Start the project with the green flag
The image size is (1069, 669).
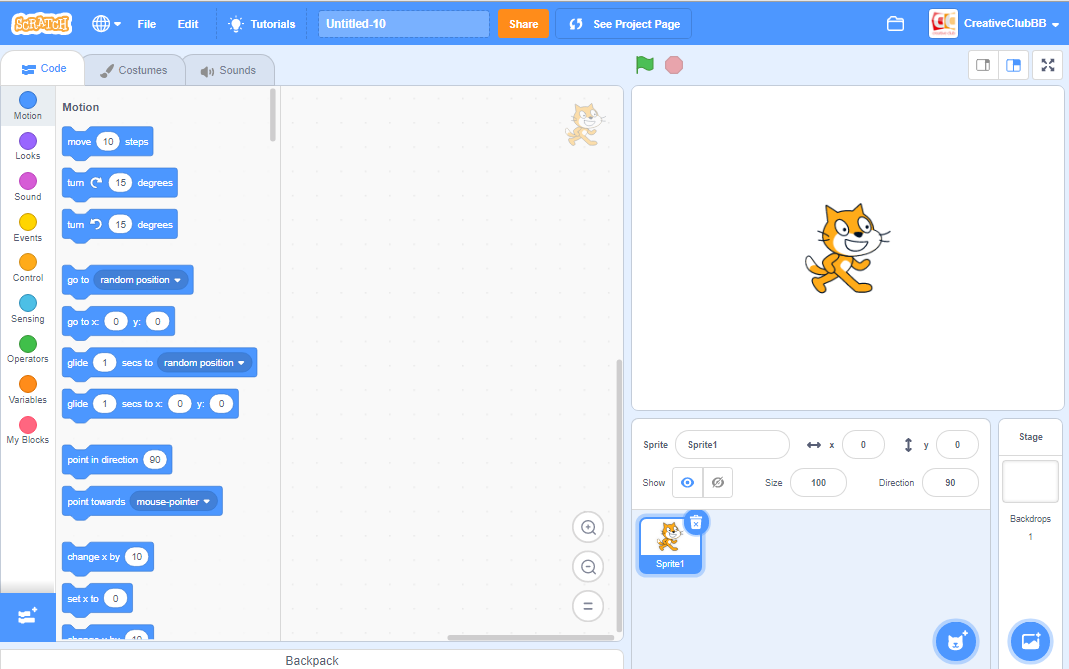[644, 64]
